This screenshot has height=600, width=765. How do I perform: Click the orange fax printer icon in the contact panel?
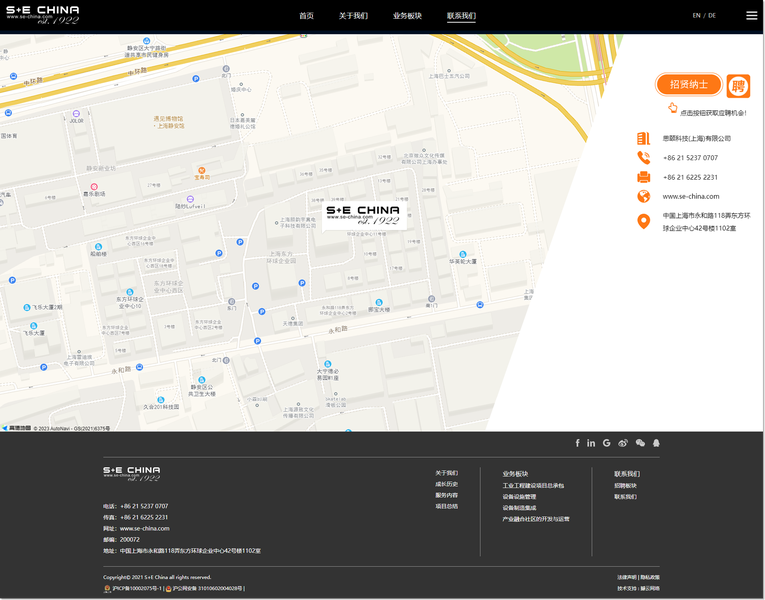(x=644, y=177)
